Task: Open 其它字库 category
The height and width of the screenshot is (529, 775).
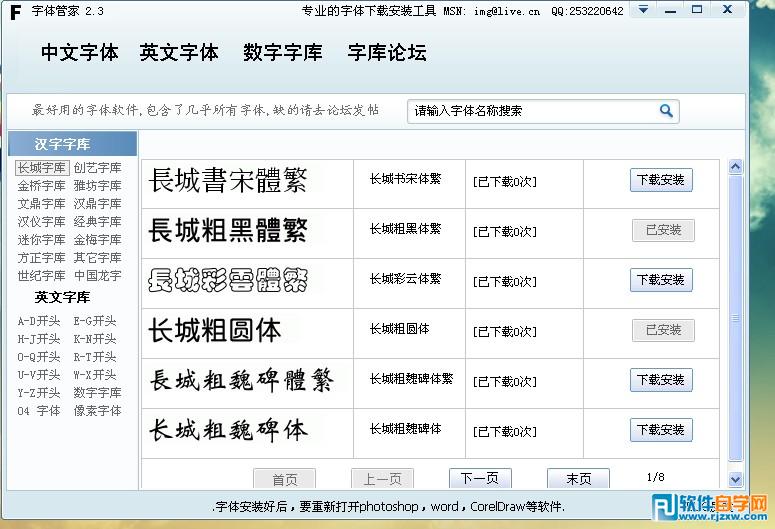Action: pyautogui.click(x=98, y=258)
